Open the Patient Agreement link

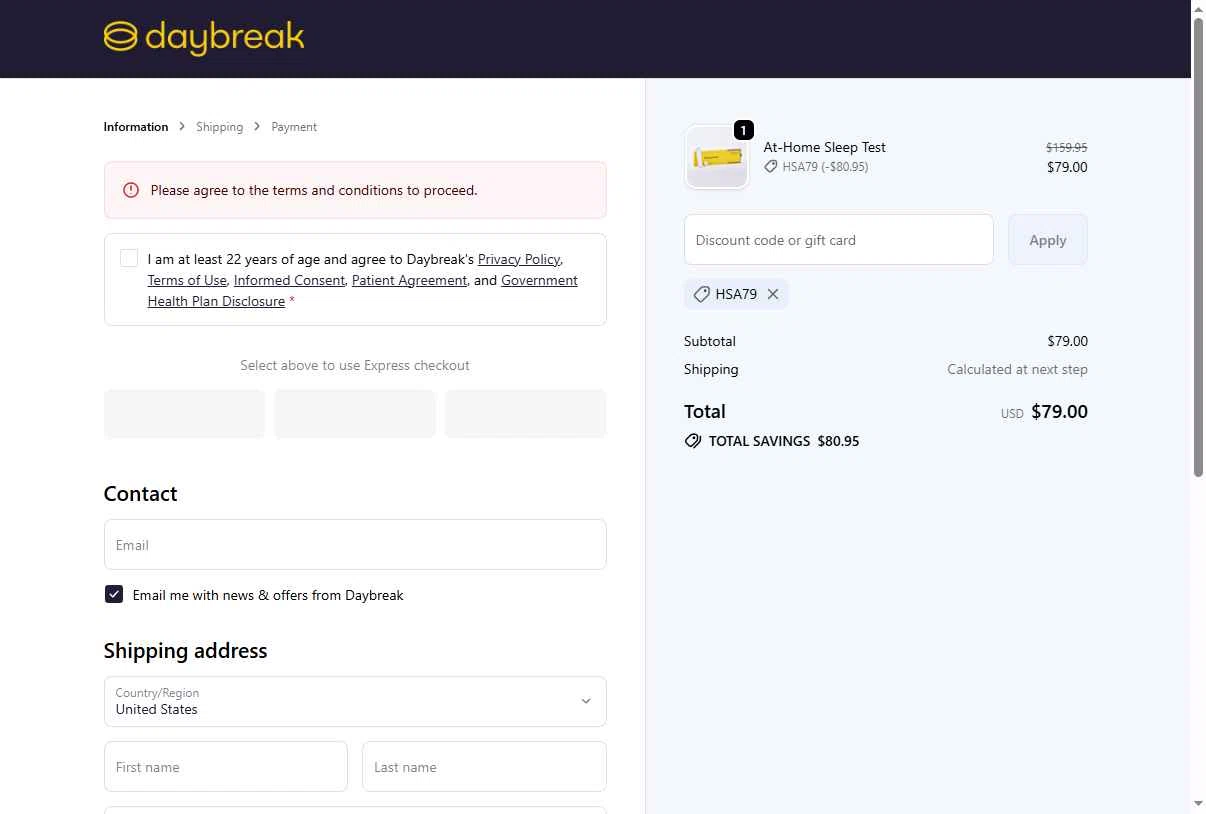coord(409,280)
